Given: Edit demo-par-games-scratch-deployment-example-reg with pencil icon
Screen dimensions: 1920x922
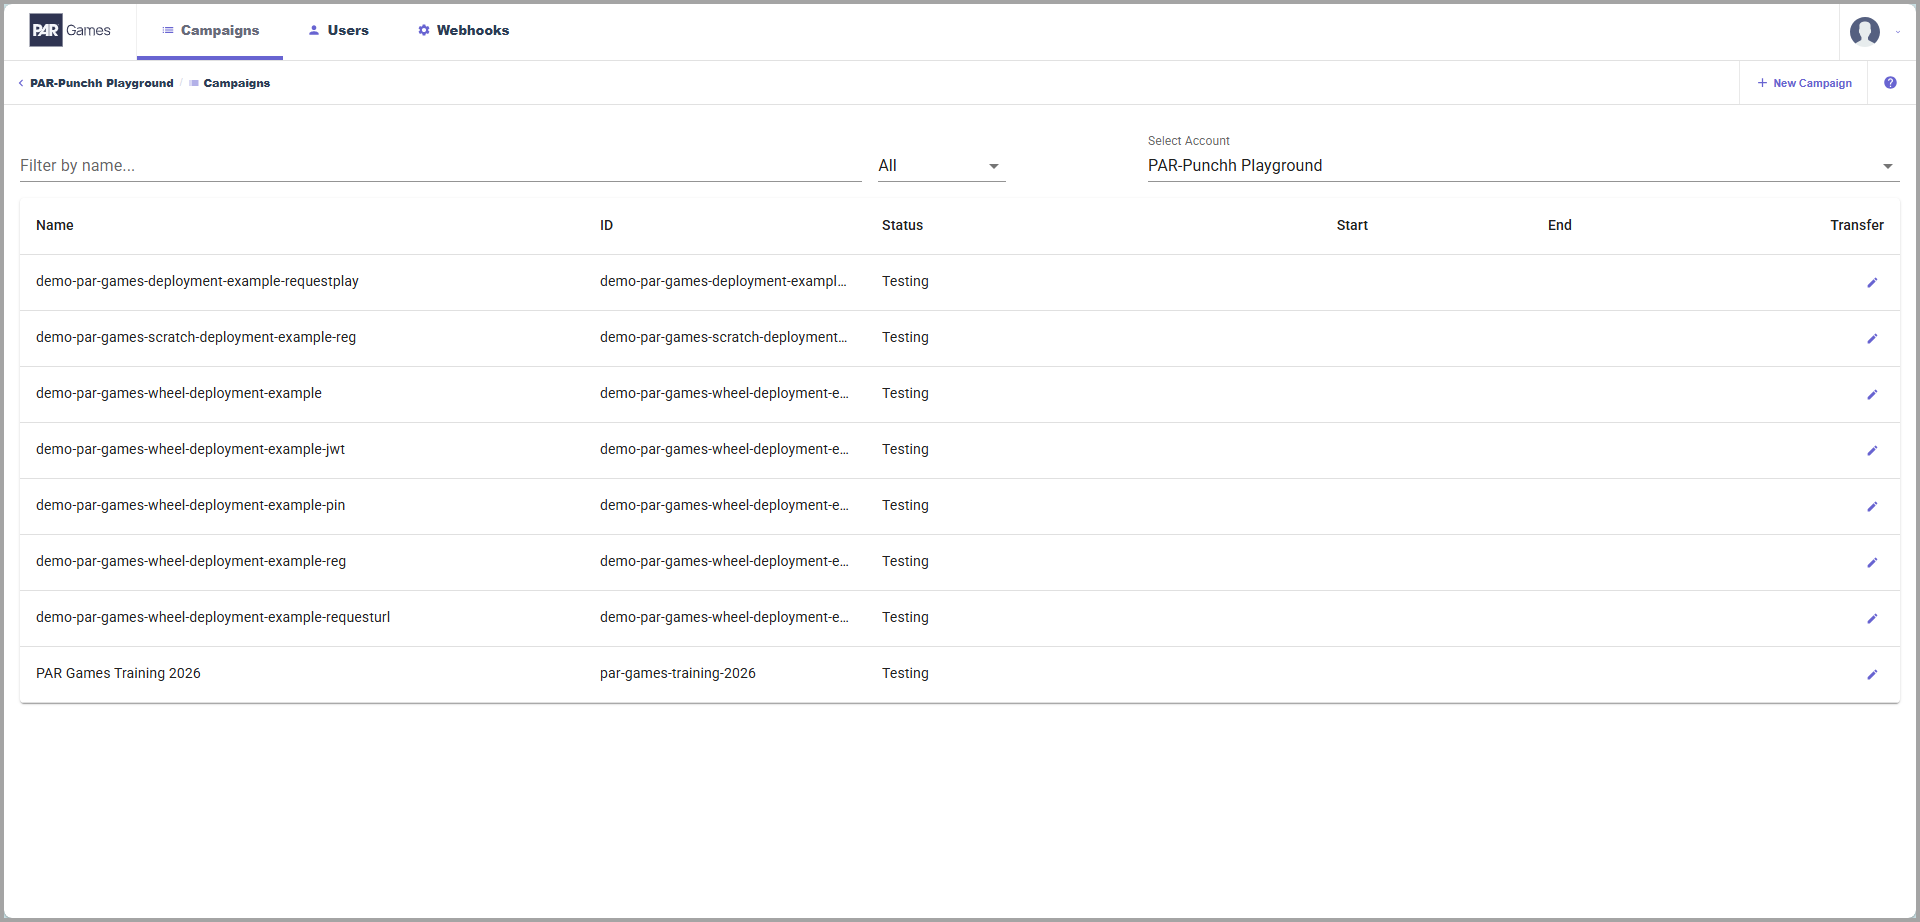Looking at the screenshot, I should (1872, 339).
